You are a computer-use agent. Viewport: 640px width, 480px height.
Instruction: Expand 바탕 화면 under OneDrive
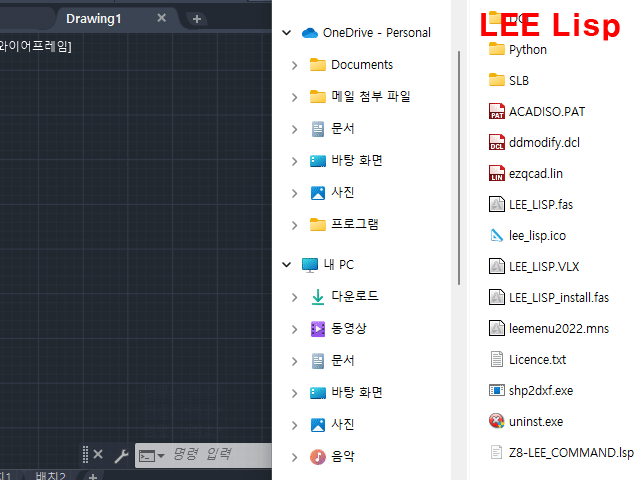[295, 161]
